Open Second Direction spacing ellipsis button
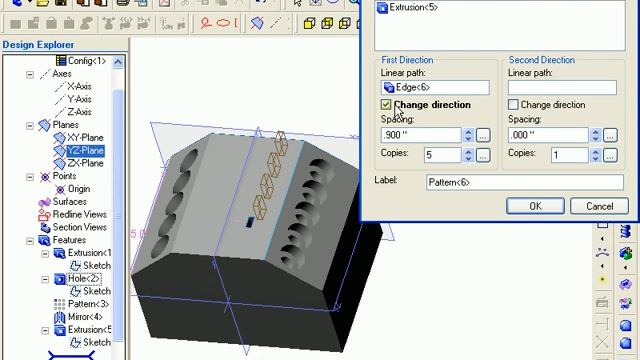The width and height of the screenshot is (640, 360). coord(610,136)
